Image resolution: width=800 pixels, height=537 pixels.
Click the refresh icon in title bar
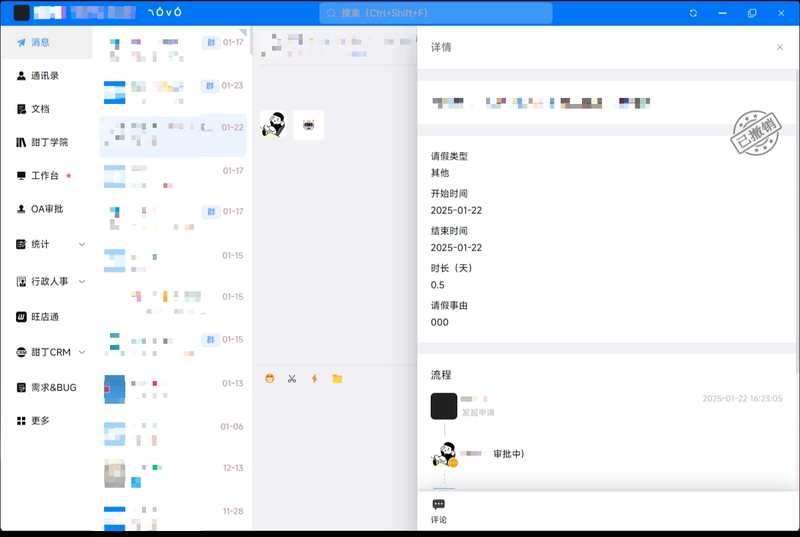click(x=693, y=13)
